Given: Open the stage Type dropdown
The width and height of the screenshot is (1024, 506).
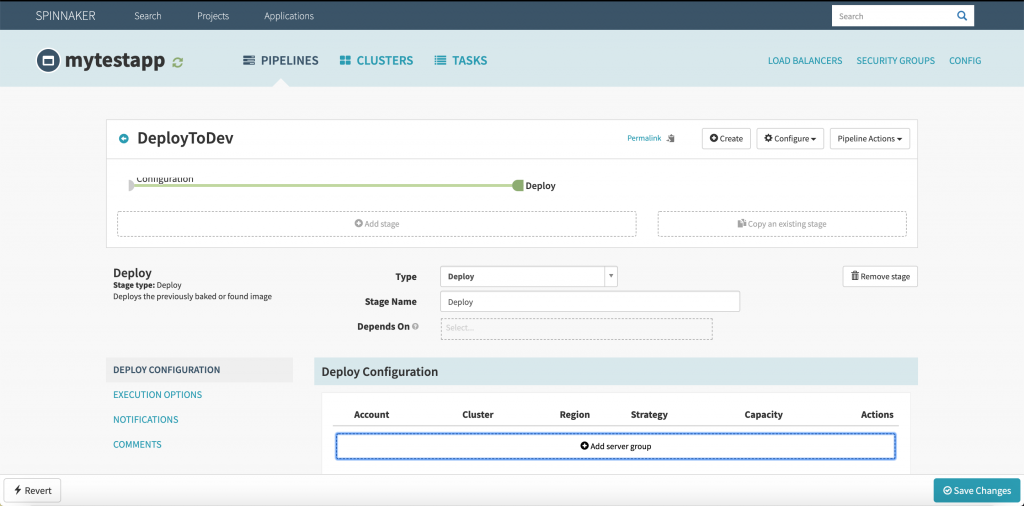Looking at the screenshot, I should click(x=529, y=276).
